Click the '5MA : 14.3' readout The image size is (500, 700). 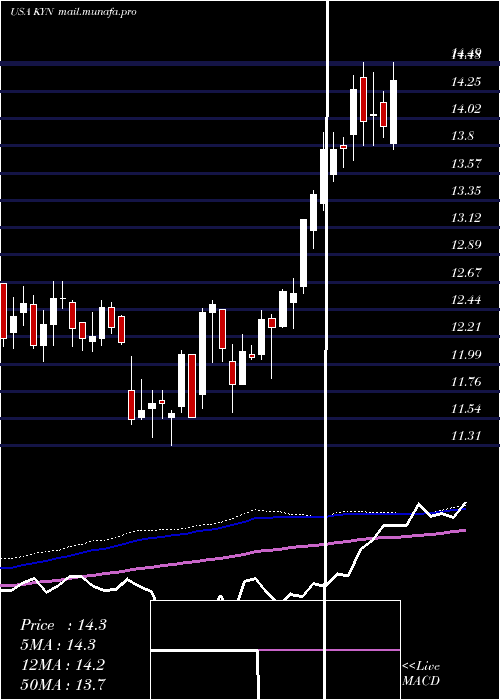58,645
